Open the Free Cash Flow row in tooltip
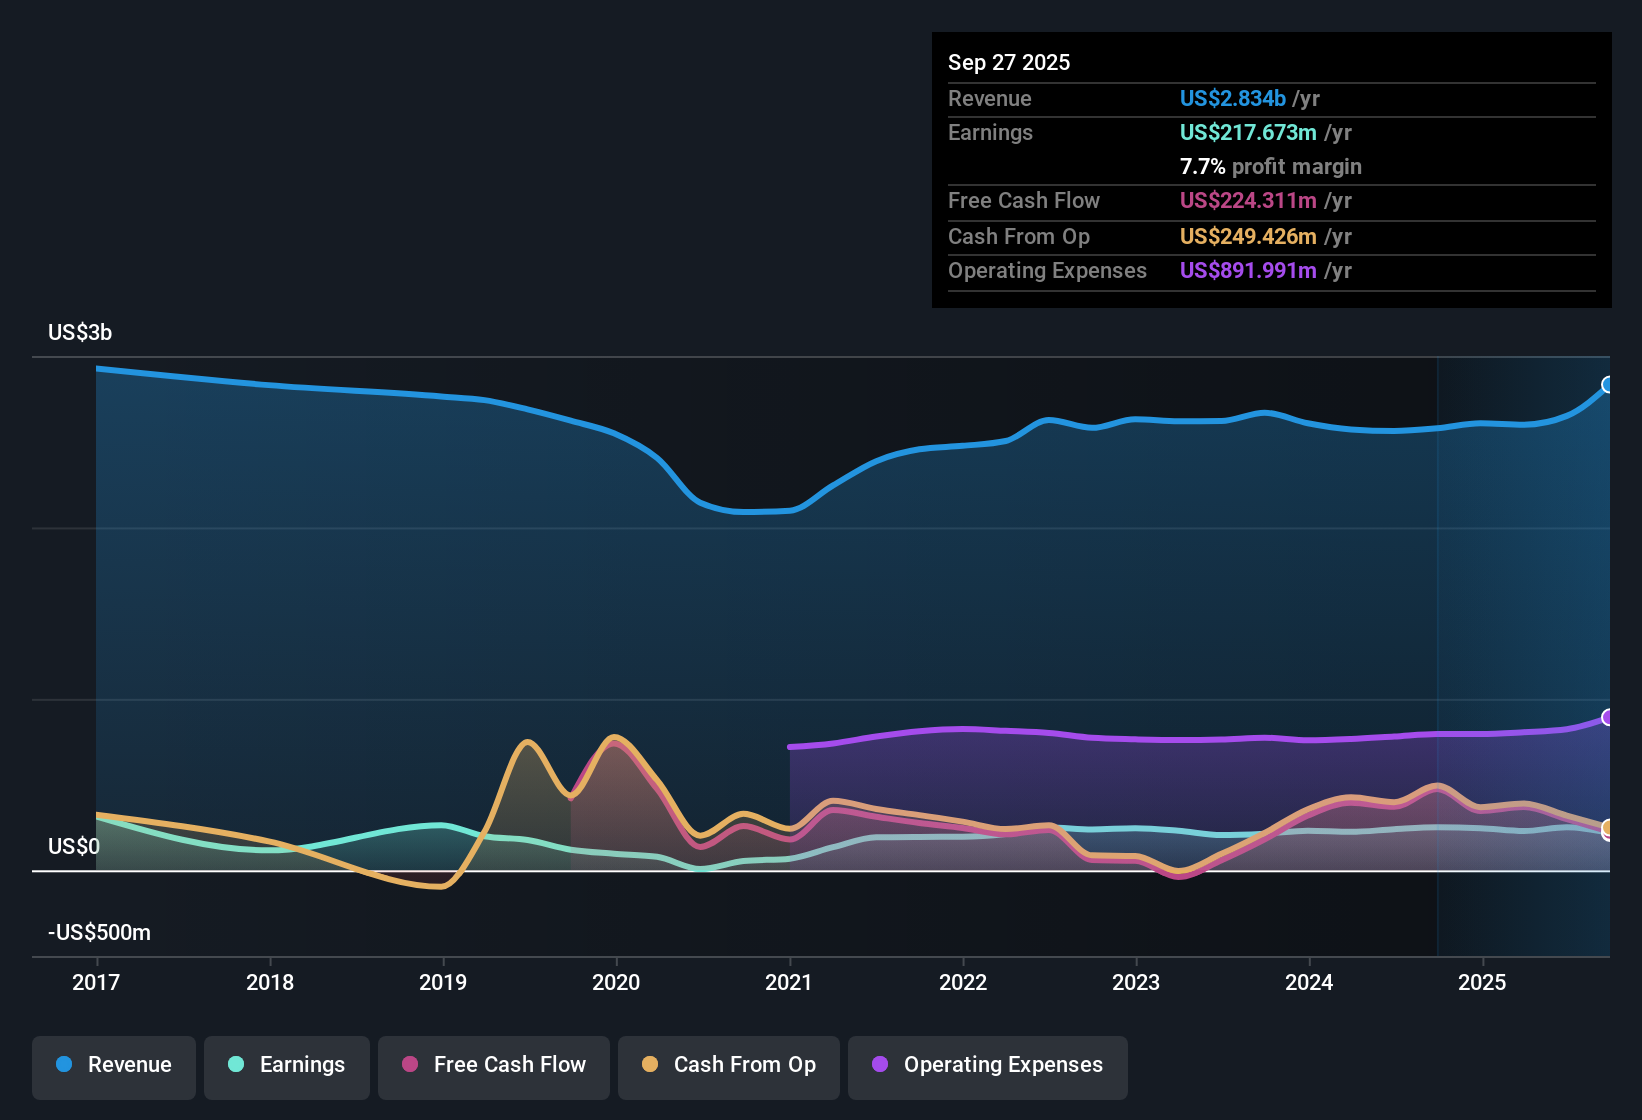 pos(1024,200)
